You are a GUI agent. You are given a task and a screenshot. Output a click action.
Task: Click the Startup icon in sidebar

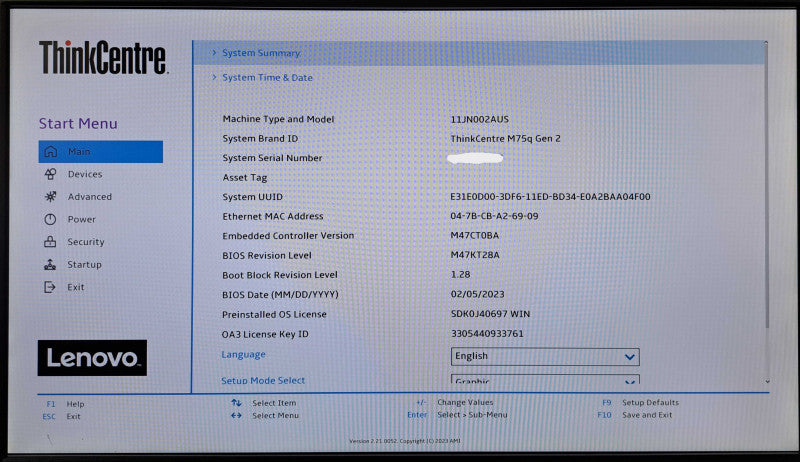(50, 264)
